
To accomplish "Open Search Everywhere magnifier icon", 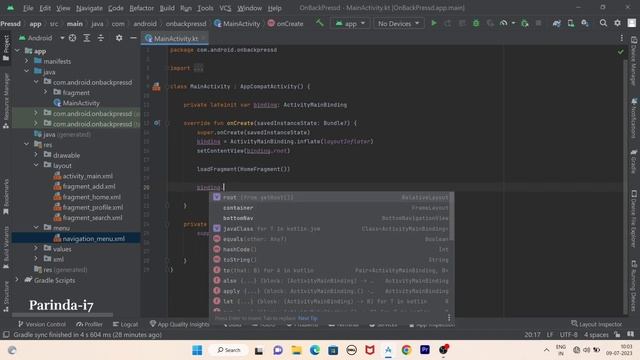I will click(x=603, y=23).
